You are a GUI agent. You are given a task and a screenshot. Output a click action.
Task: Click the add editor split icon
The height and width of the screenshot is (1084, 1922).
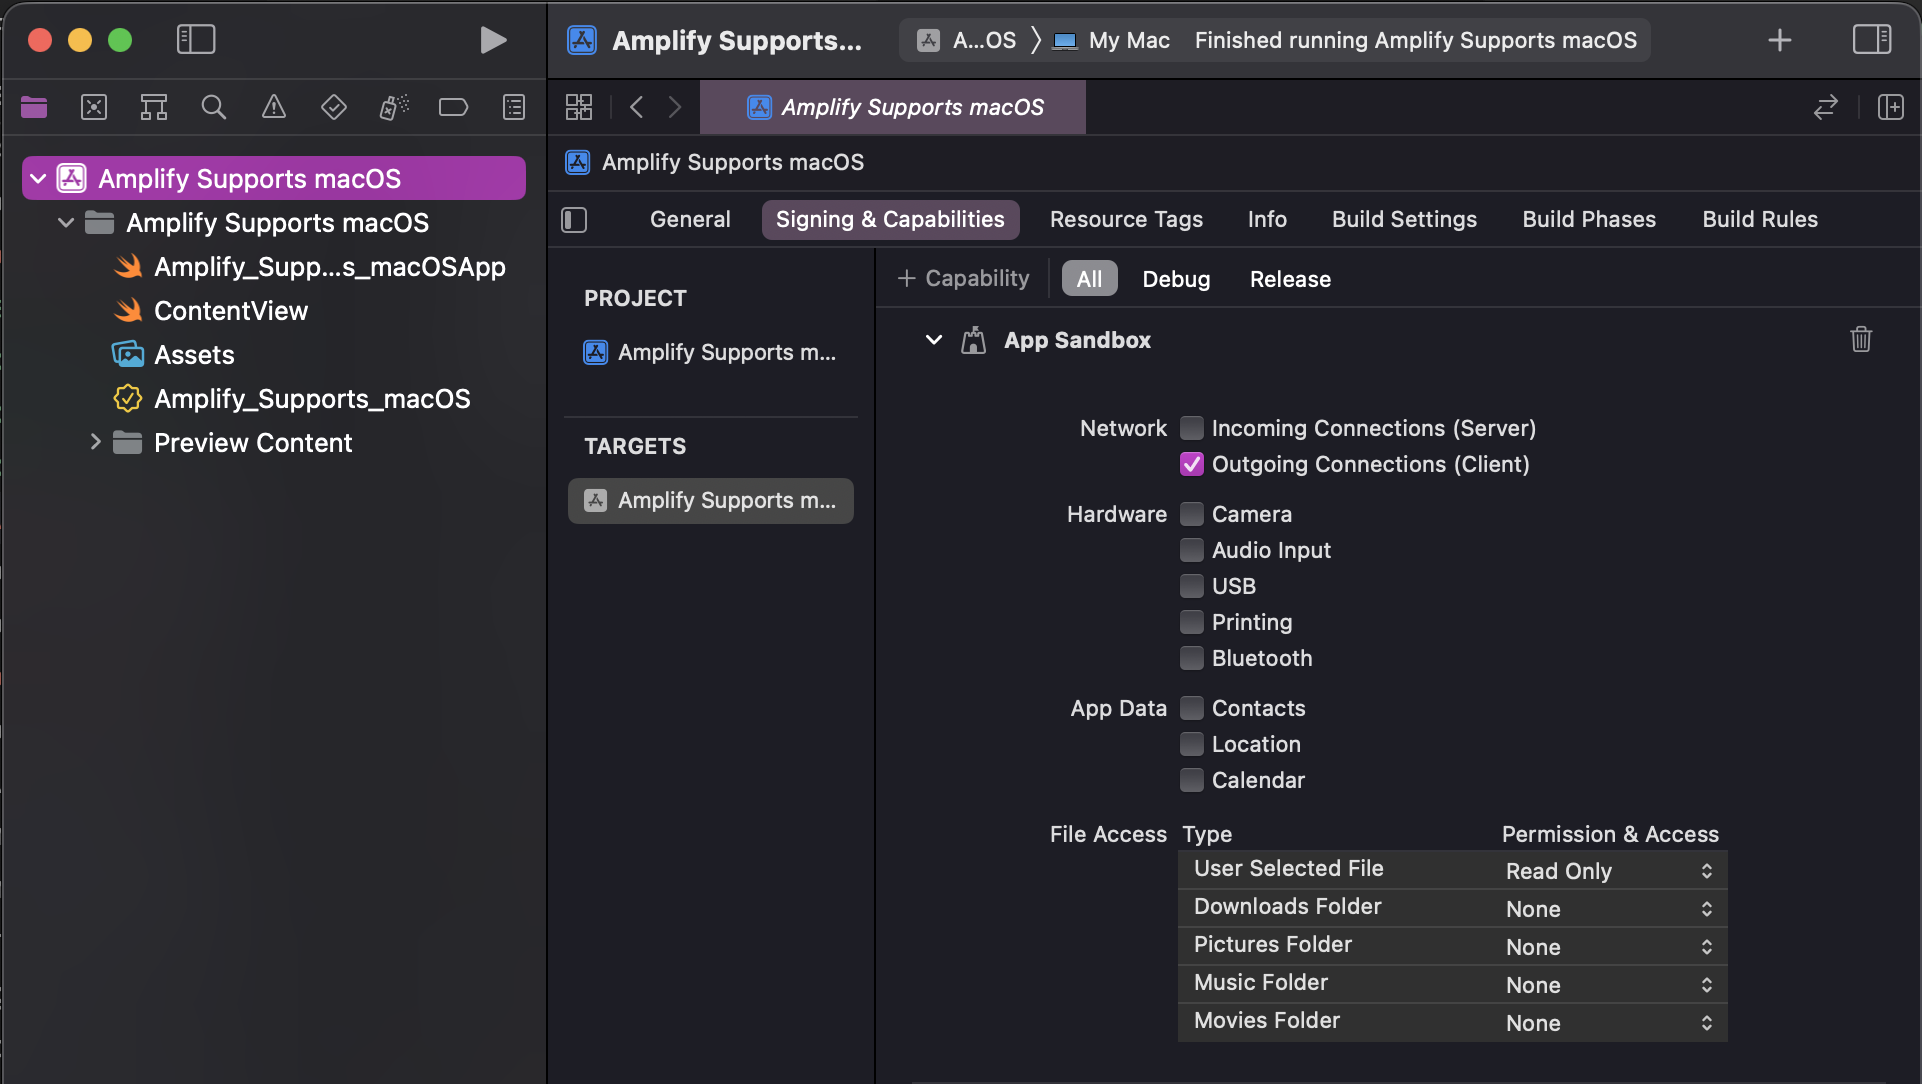(x=1890, y=107)
